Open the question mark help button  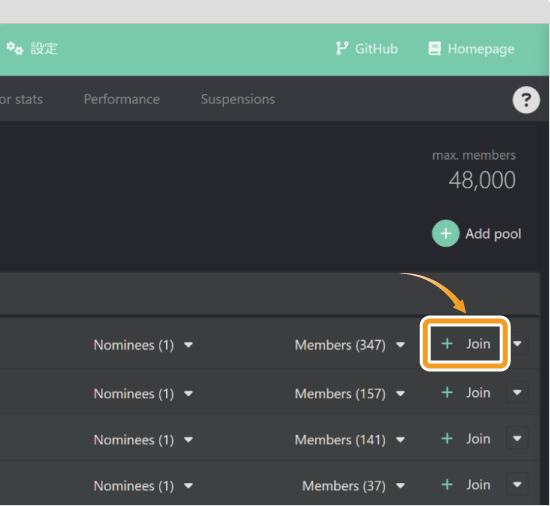(526, 100)
